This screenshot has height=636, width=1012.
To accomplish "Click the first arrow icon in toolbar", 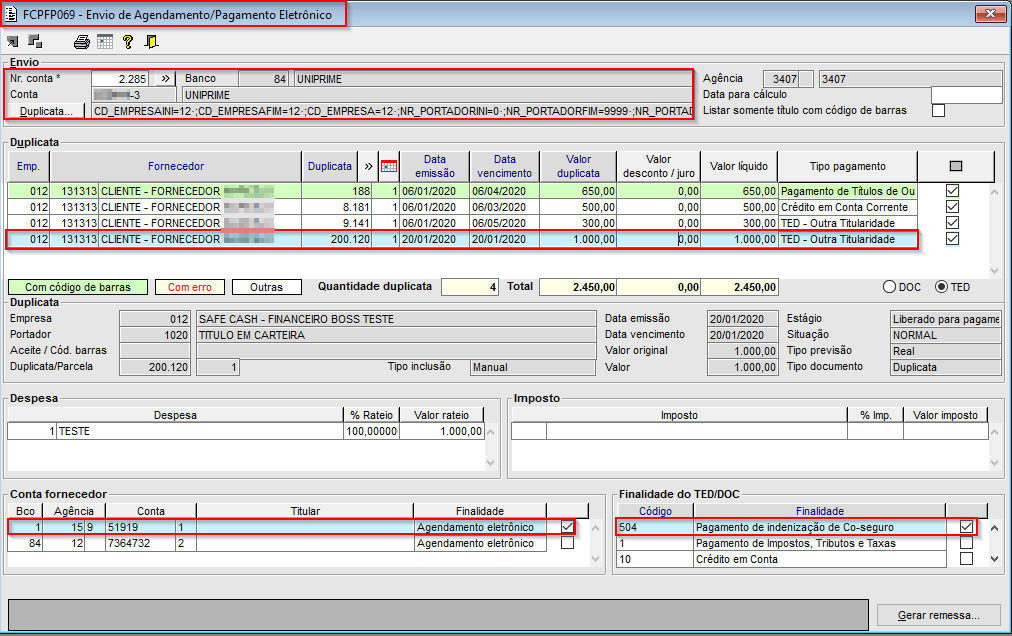I will (x=13, y=42).
